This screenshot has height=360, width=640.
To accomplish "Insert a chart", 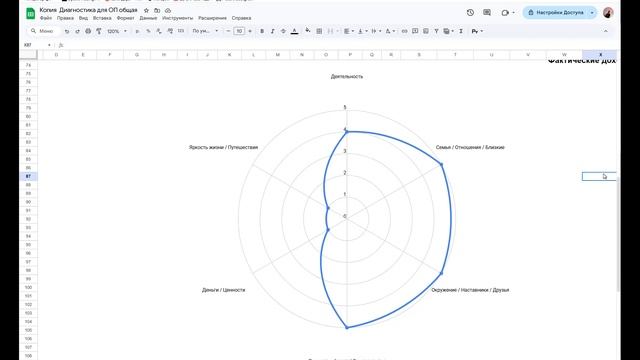I will [425, 31].
